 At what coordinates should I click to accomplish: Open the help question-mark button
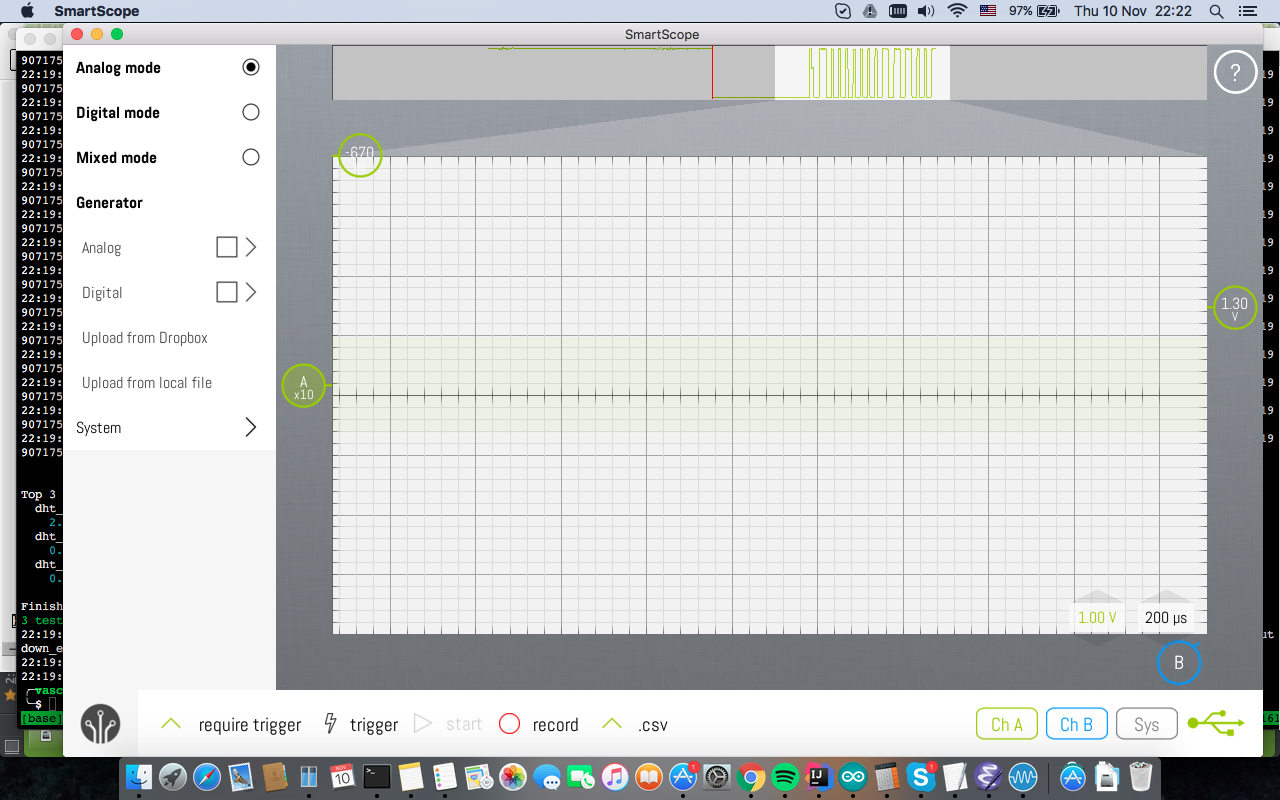(1235, 72)
